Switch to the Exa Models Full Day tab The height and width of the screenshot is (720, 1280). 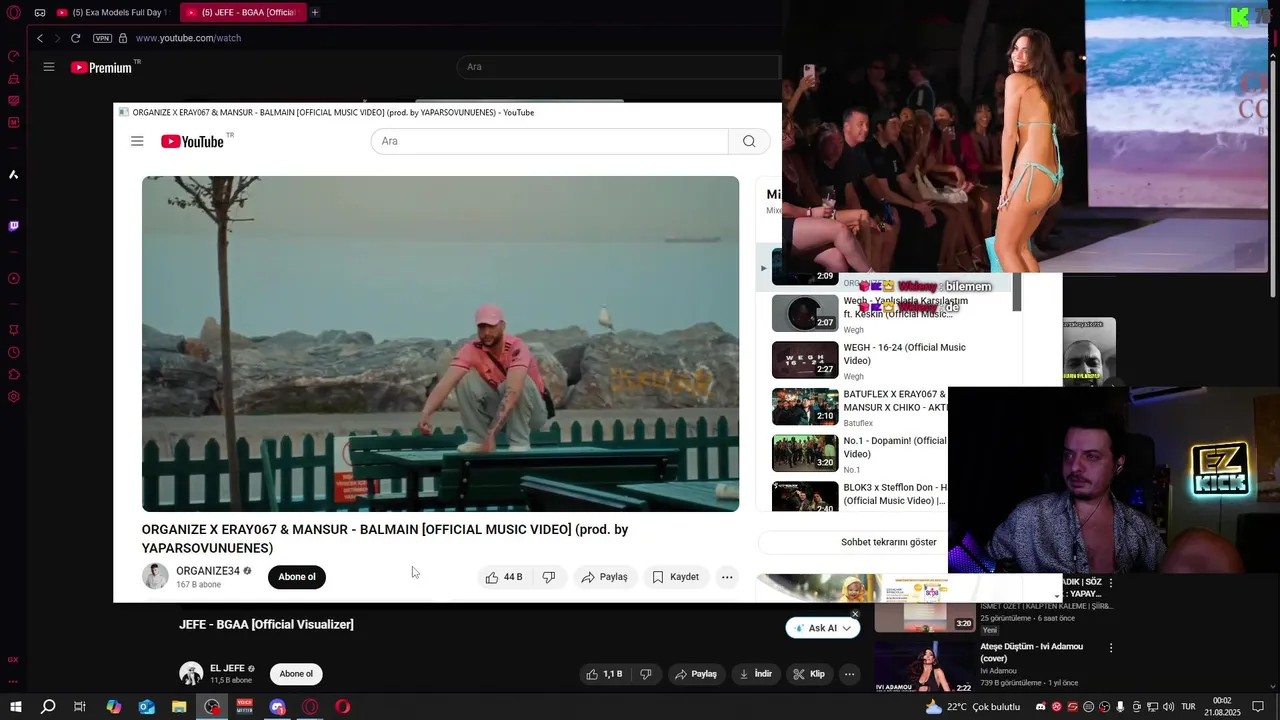pyautogui.click(x=113, y=13)
